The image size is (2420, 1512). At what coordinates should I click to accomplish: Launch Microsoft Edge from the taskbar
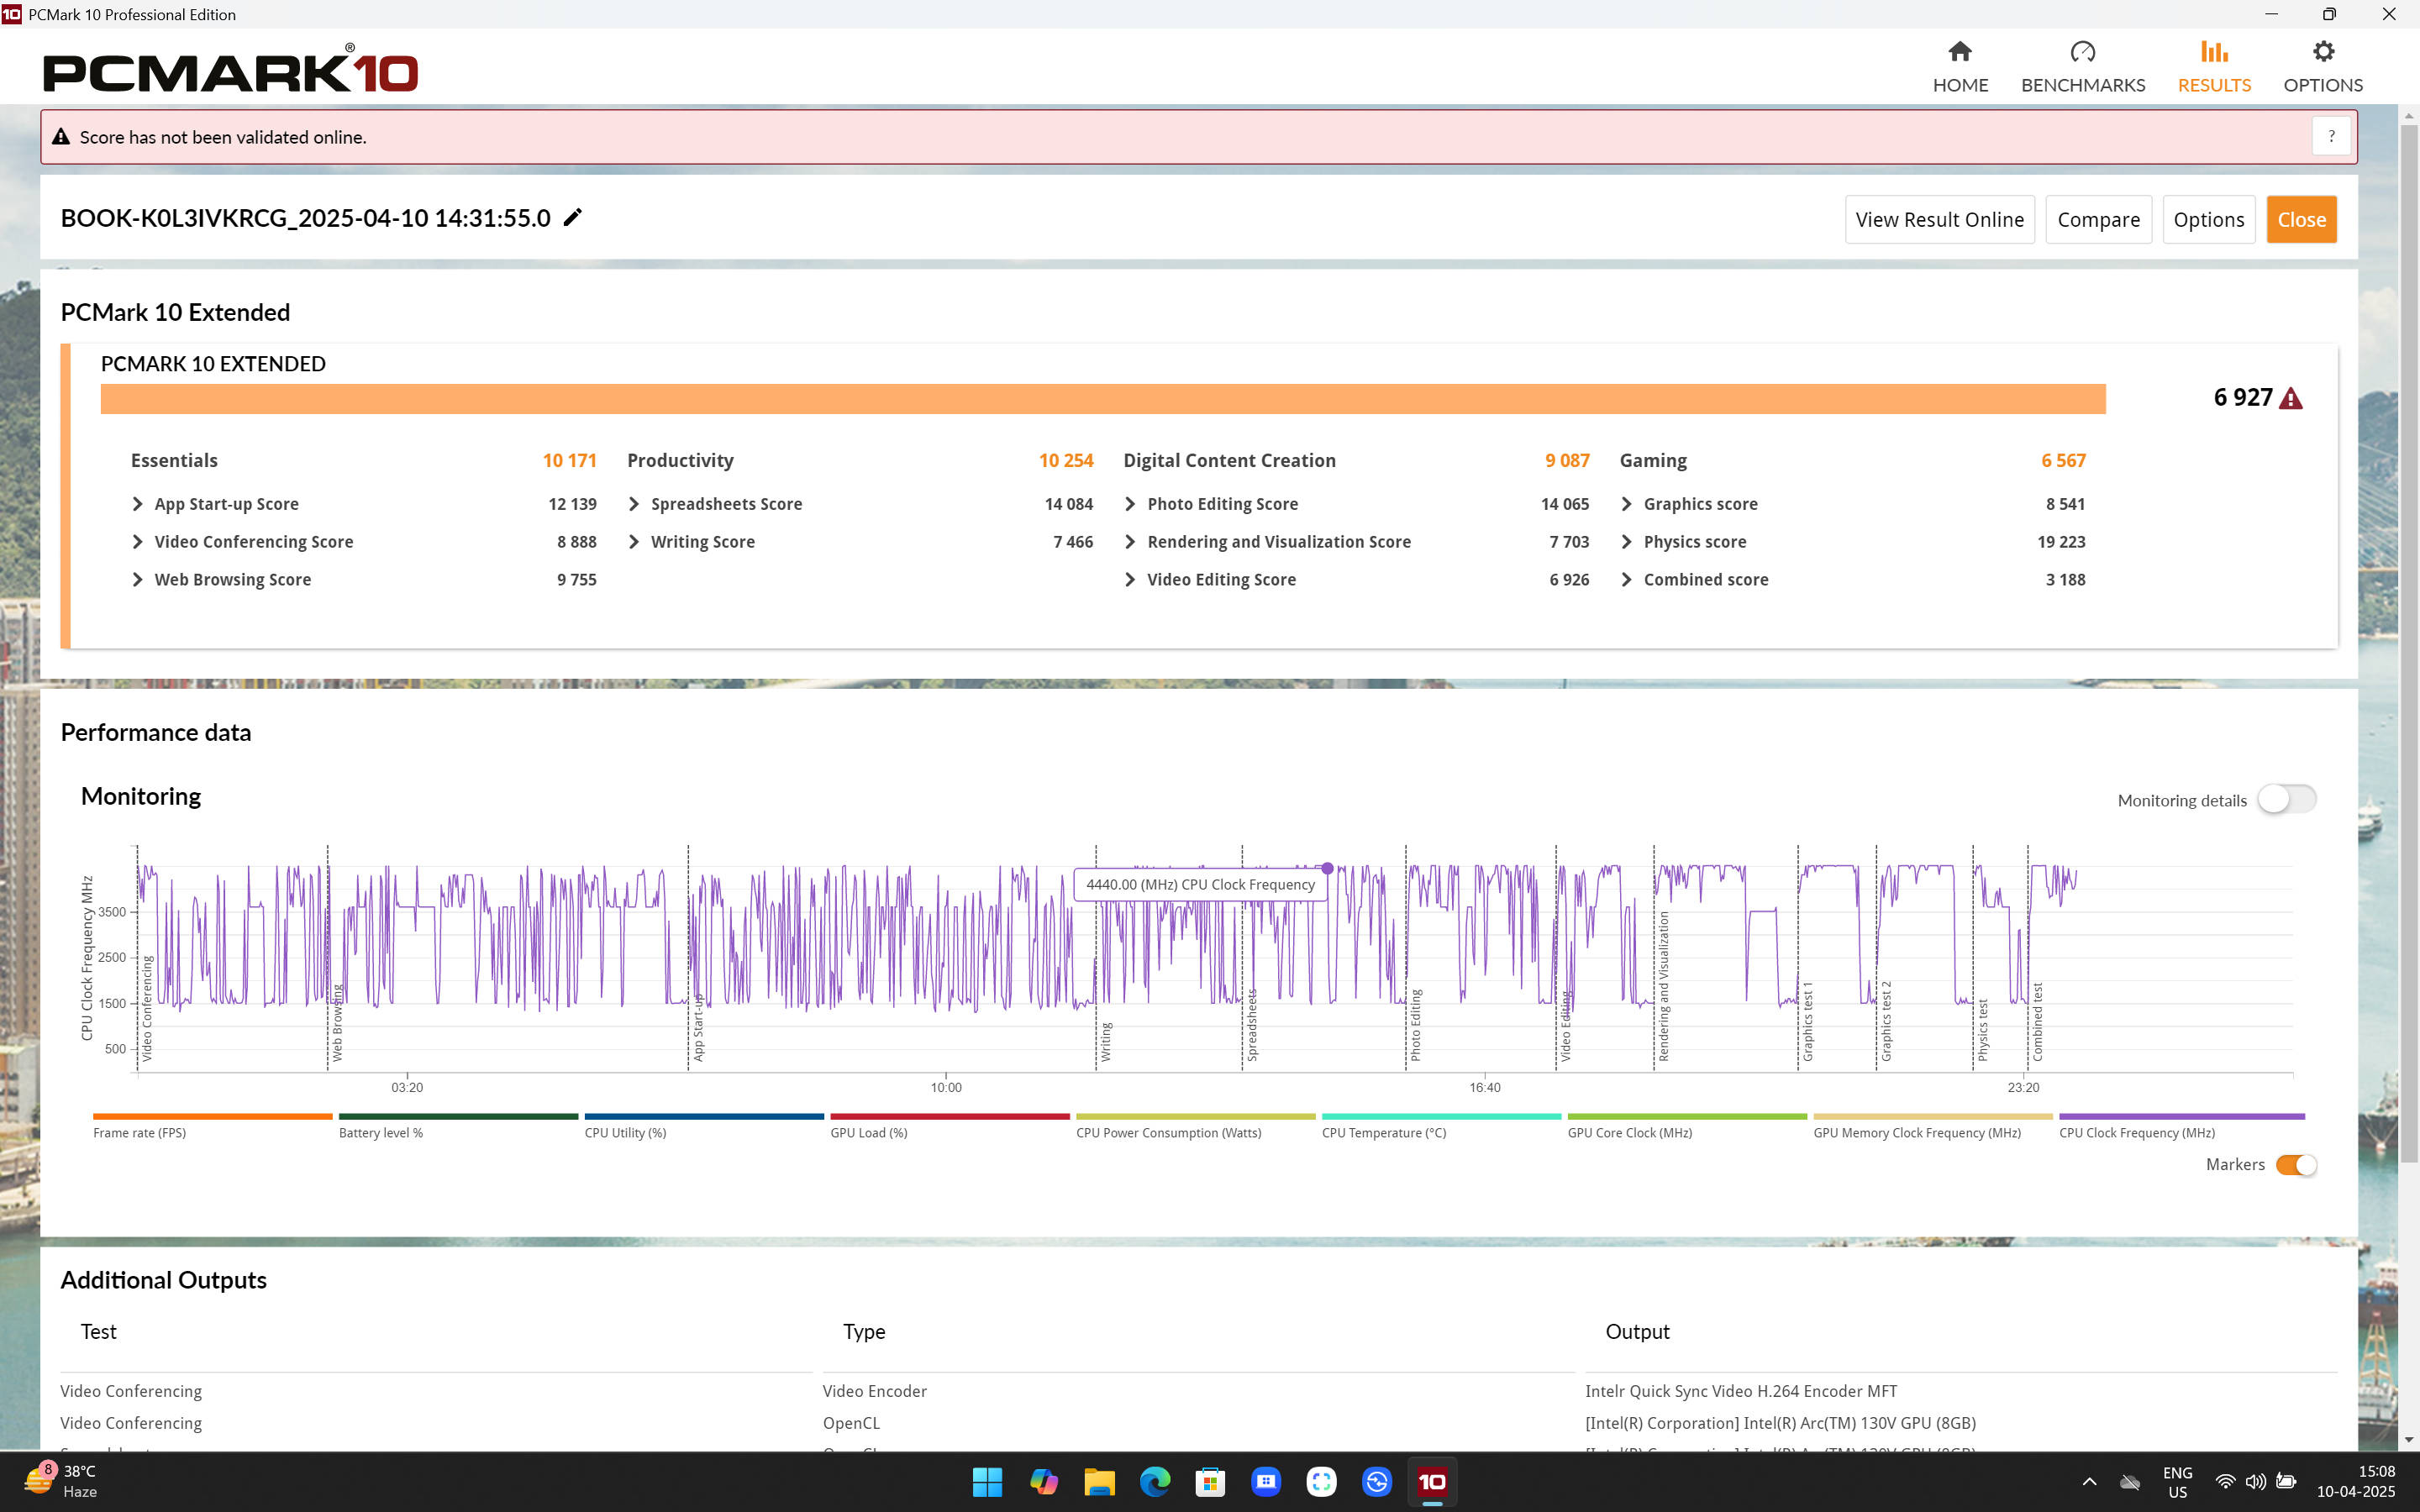(1155, 1482)
